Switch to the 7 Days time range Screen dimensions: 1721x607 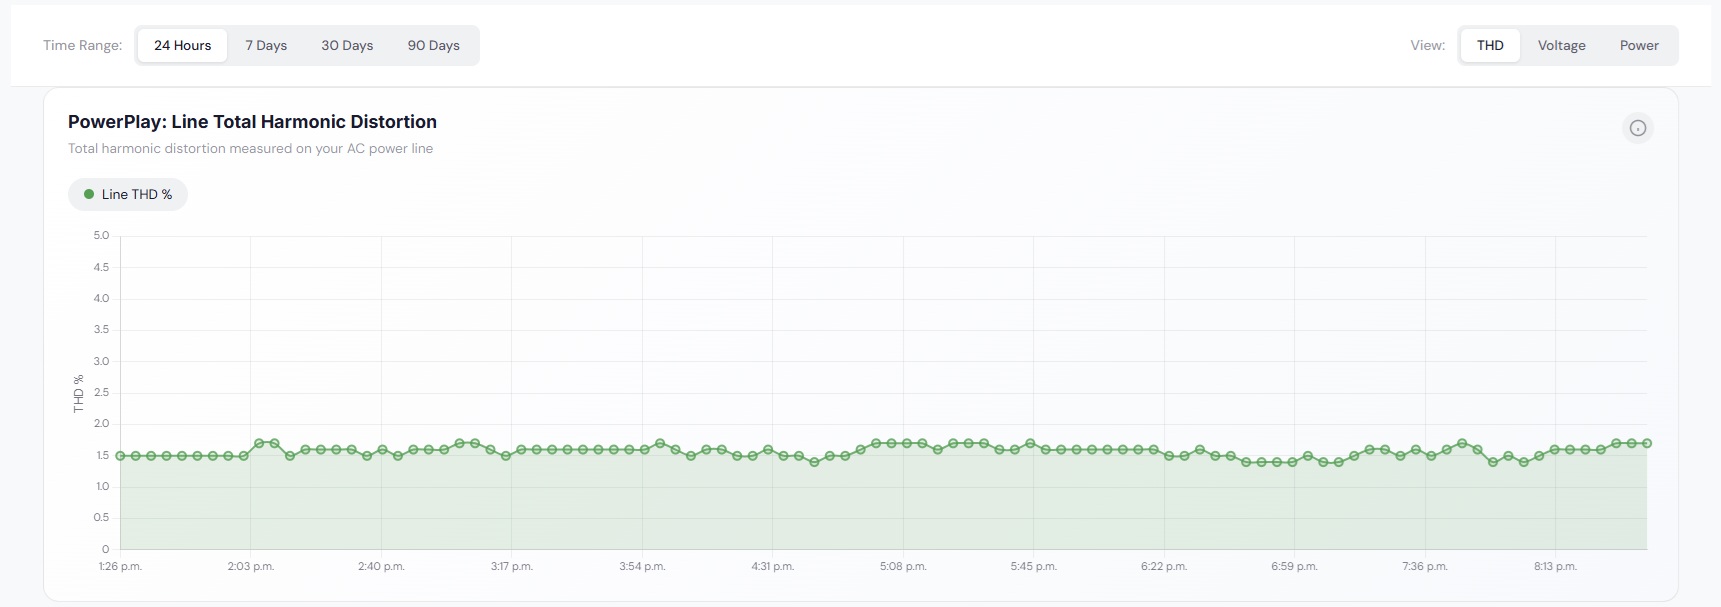(266, 46)
